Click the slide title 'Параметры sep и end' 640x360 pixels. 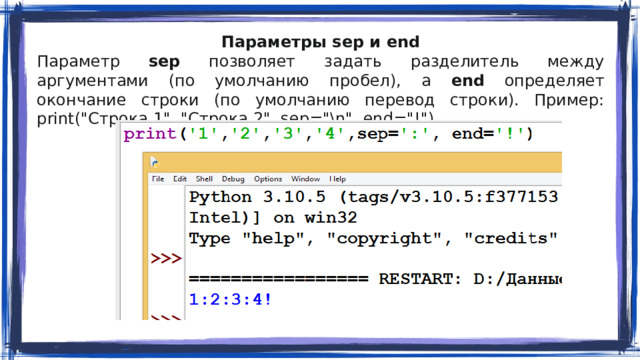(320, 42)
